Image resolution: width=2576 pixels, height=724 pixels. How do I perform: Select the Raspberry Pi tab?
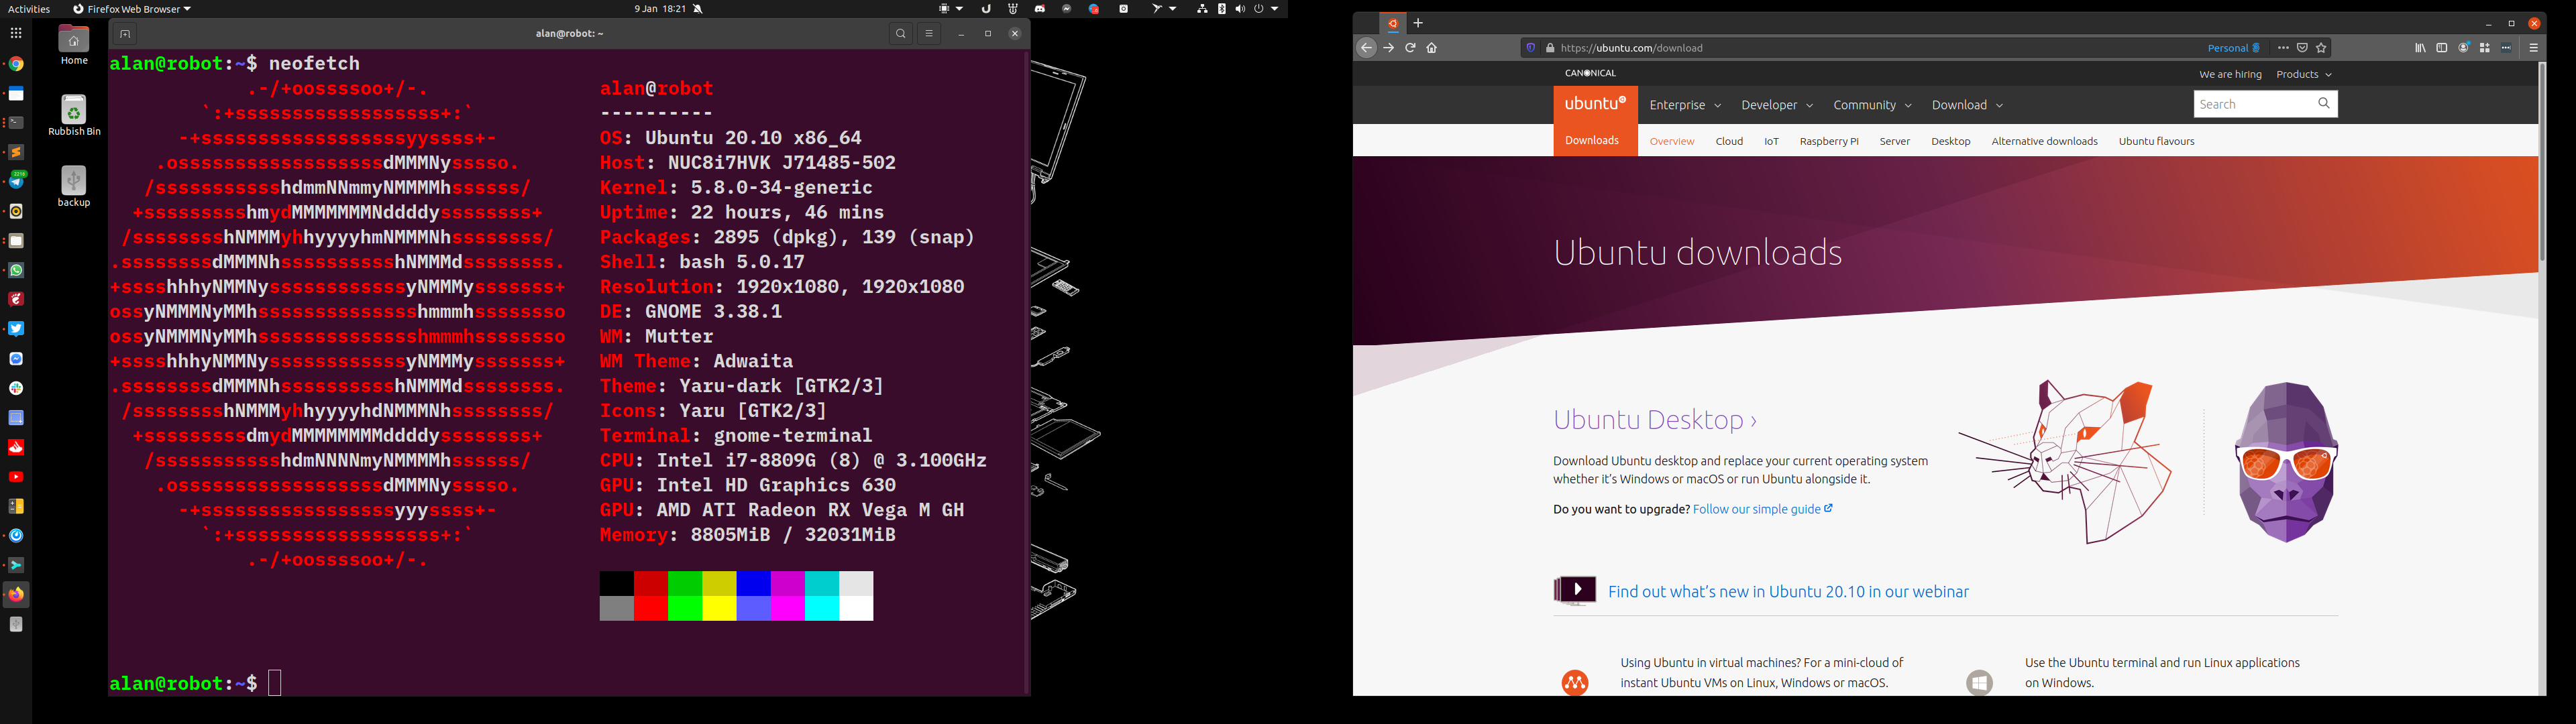[x=1829, y=142]
